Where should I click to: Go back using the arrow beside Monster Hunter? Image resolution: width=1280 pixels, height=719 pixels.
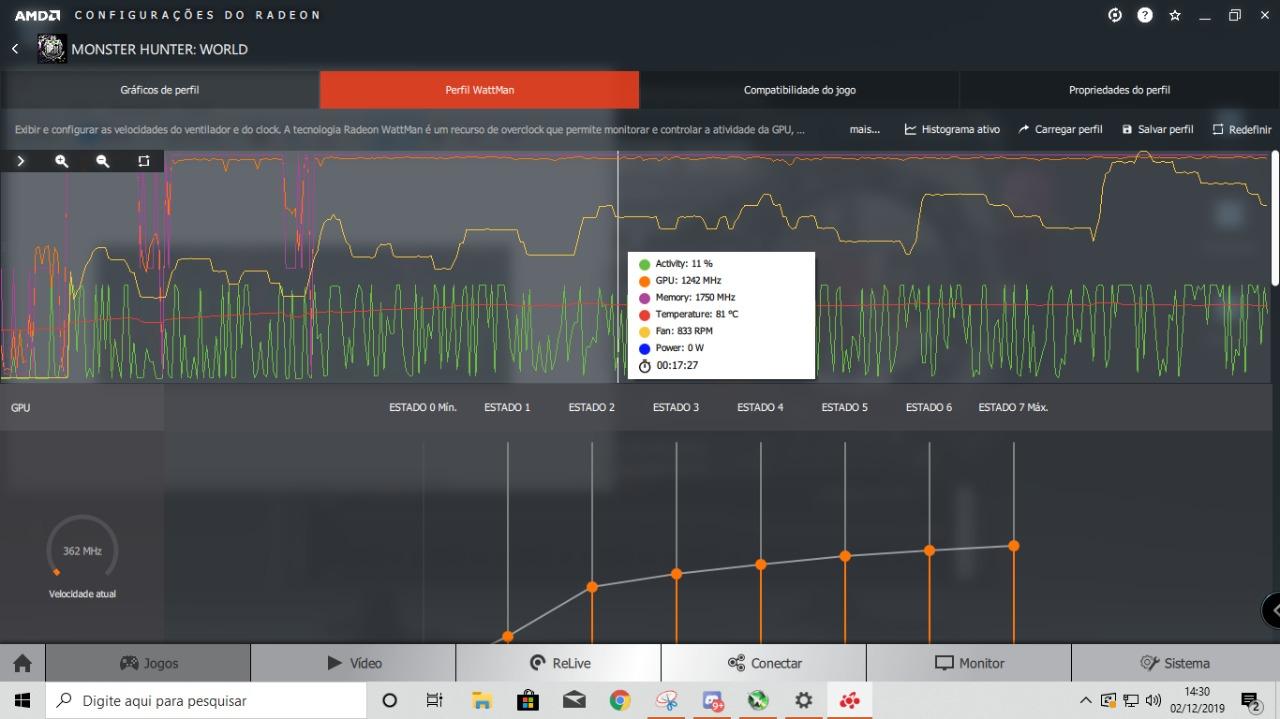click(x=15, y=49)
